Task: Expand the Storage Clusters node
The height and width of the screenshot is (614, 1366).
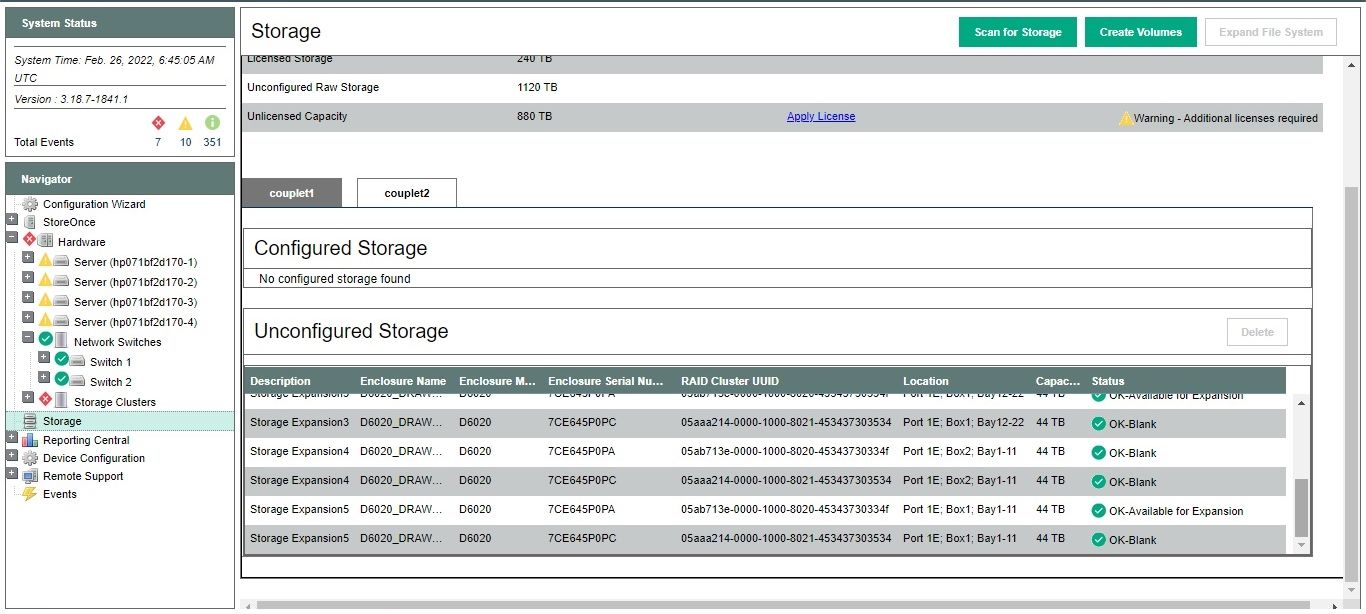Action: click(28, 397)
